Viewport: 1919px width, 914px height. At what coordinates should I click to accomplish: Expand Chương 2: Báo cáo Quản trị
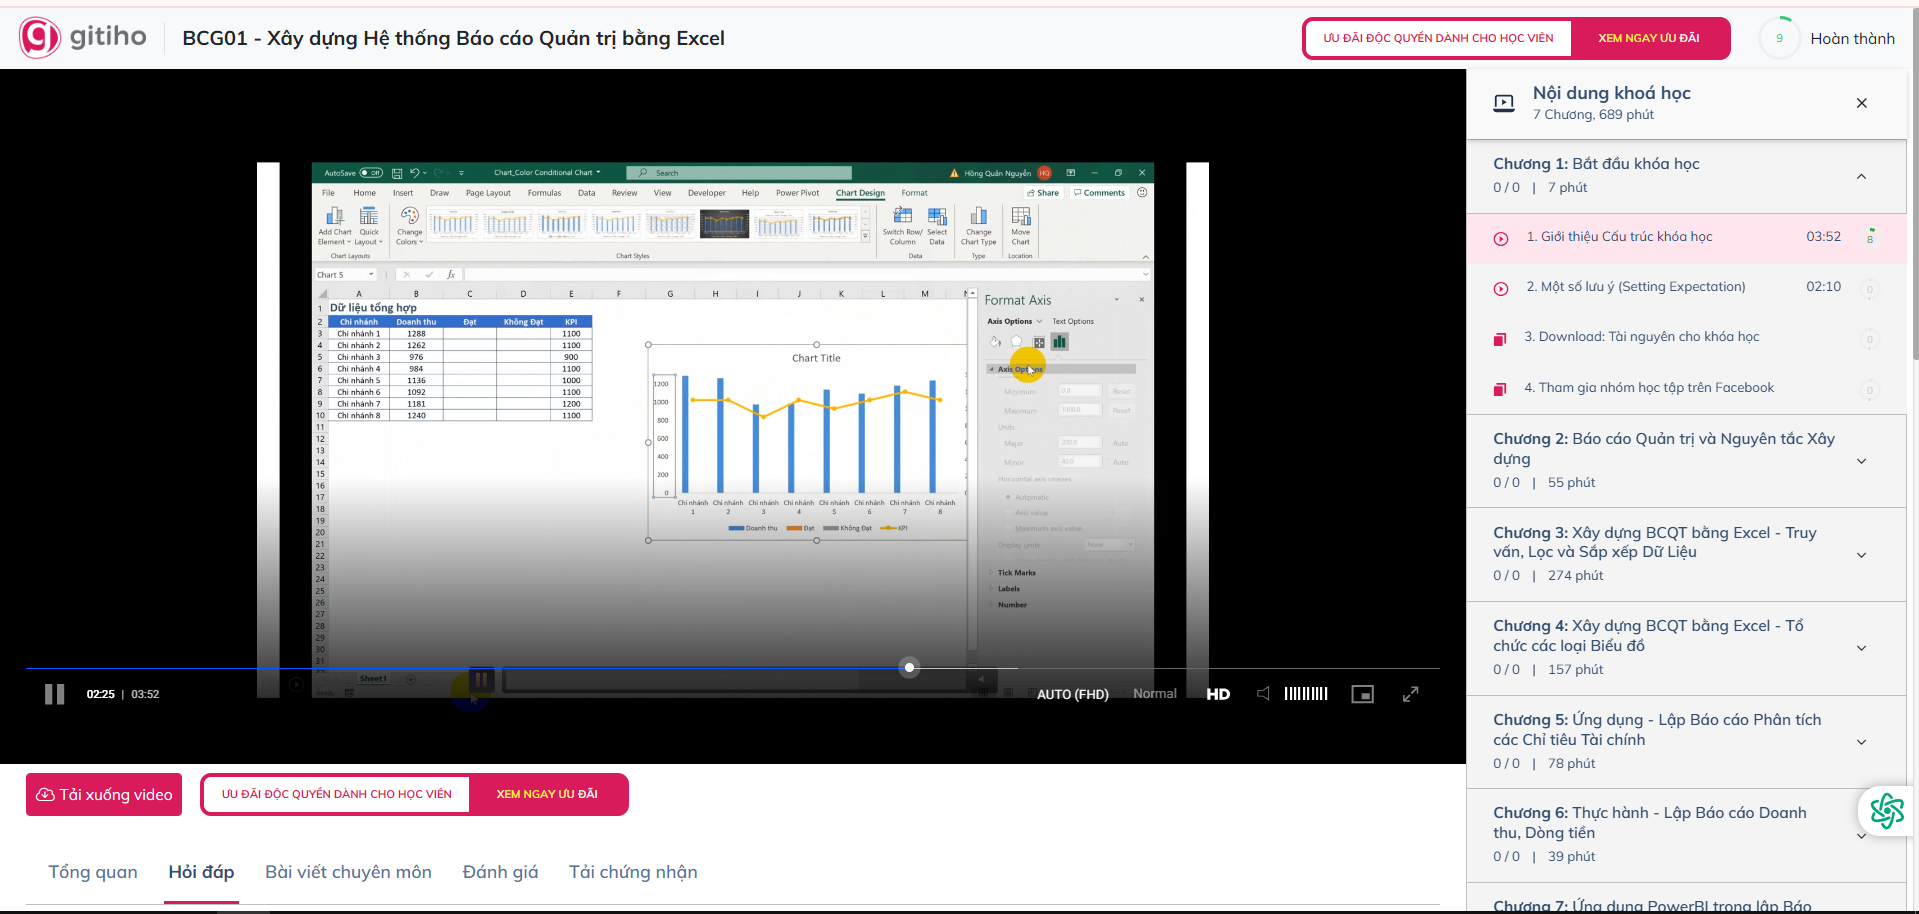[x=1861, y=461]
